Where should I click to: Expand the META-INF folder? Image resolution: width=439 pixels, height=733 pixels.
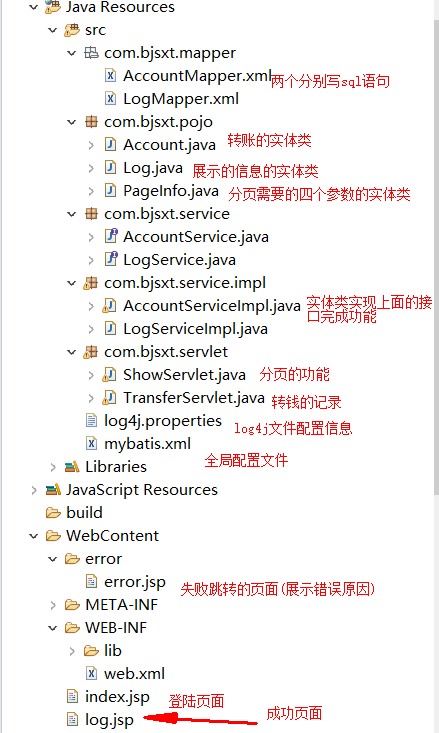(x=52, y=605)
